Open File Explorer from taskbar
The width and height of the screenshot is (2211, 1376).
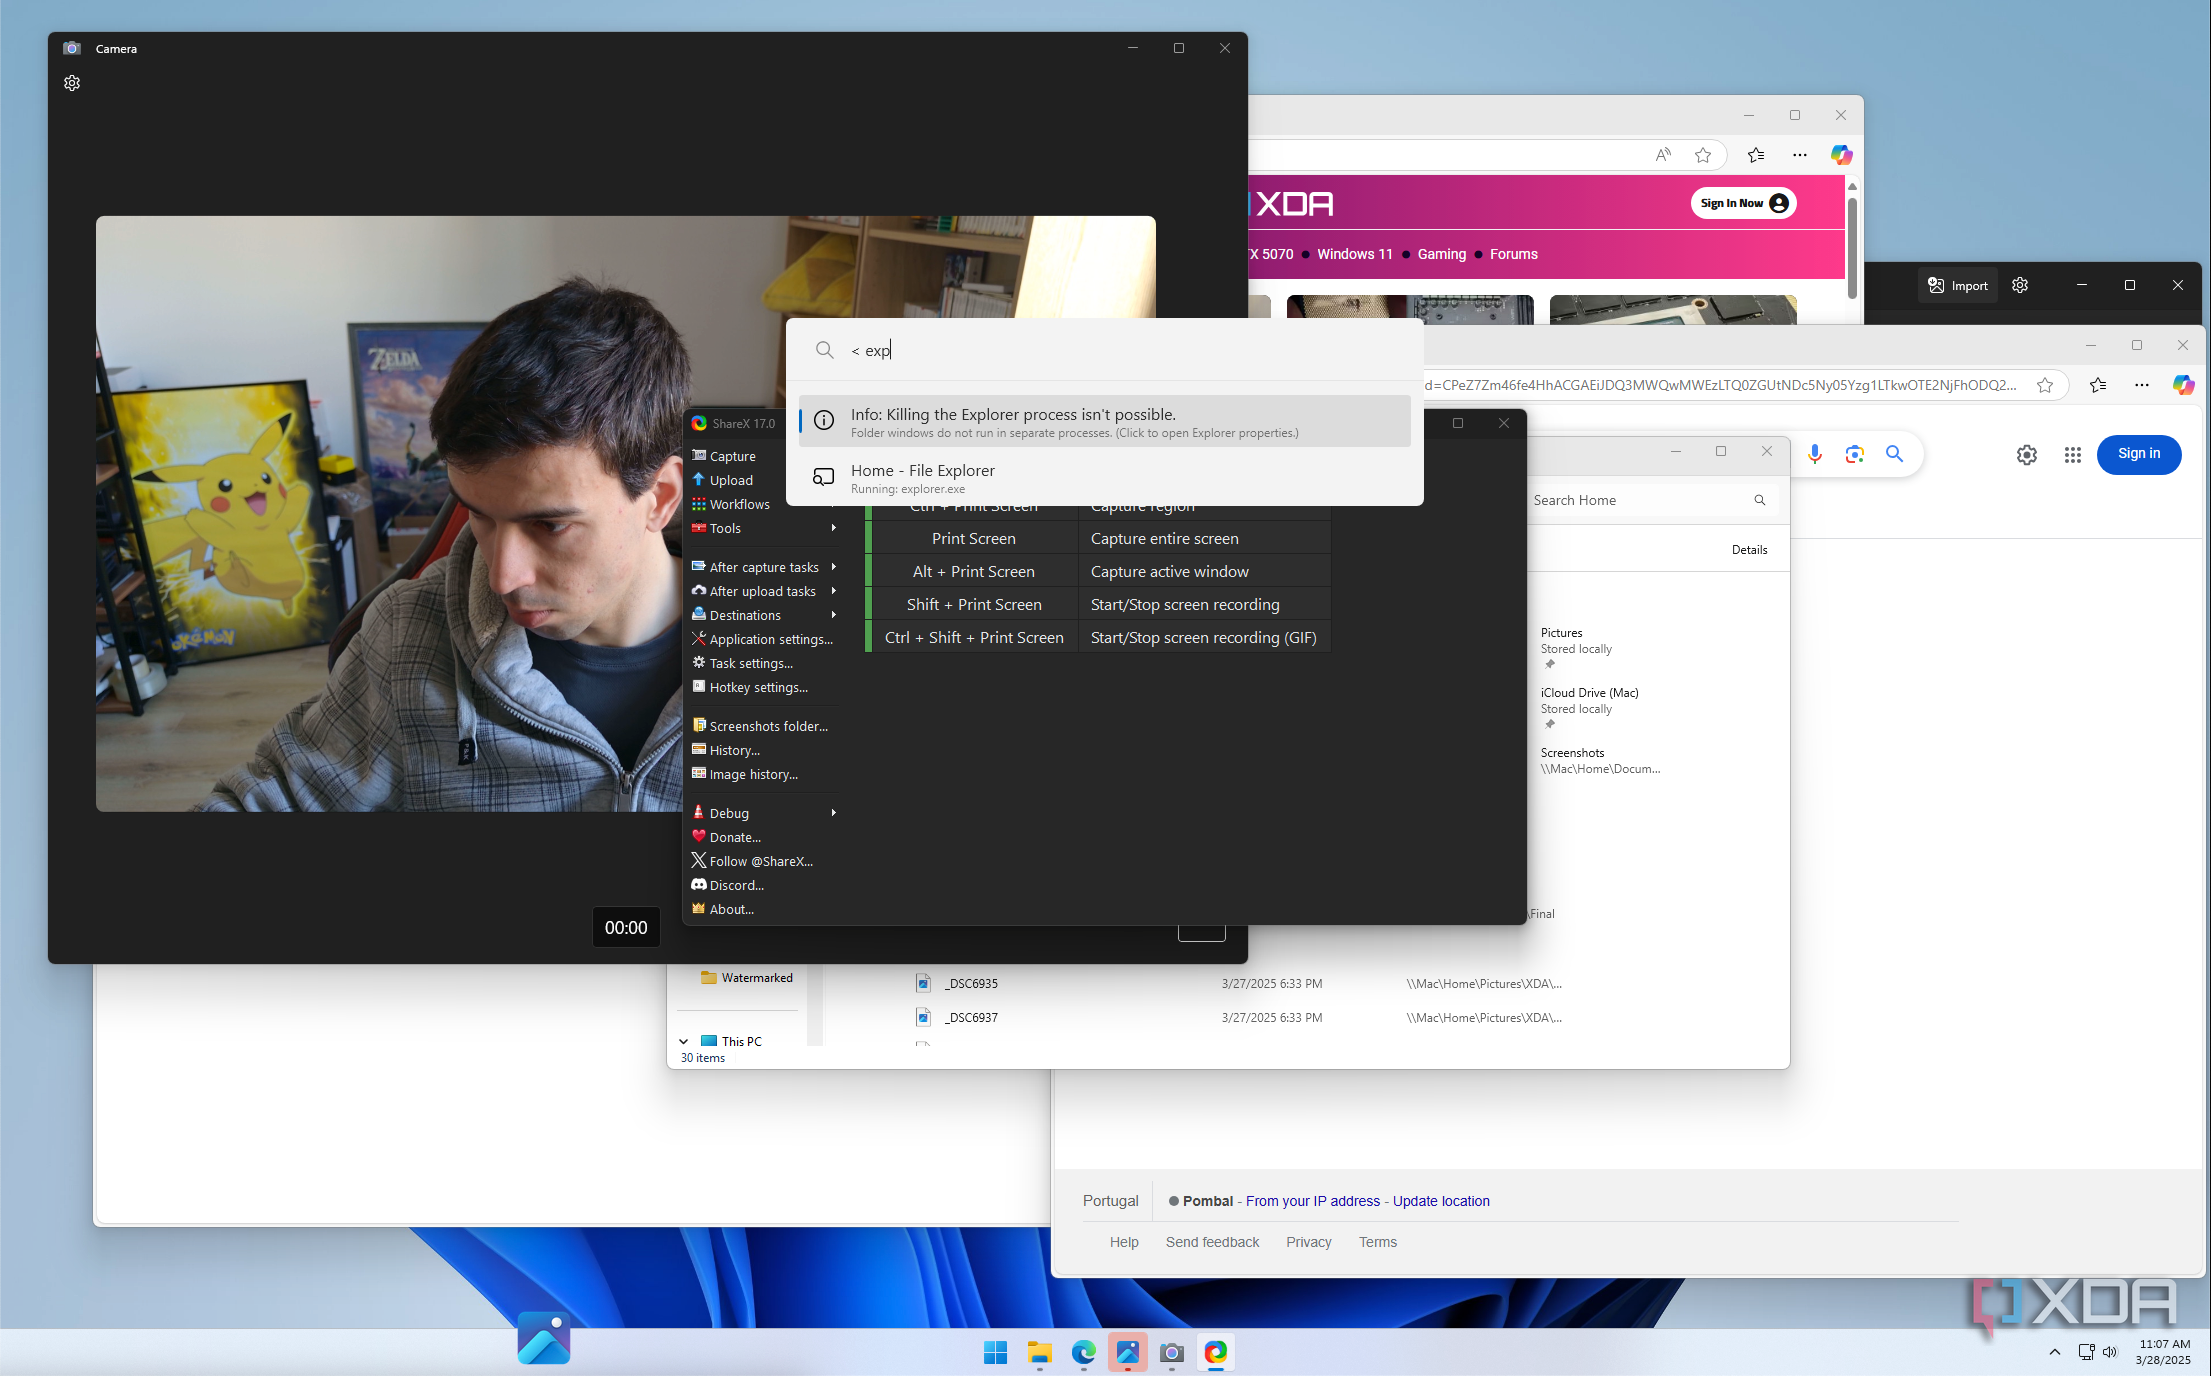(1039, 1353)
